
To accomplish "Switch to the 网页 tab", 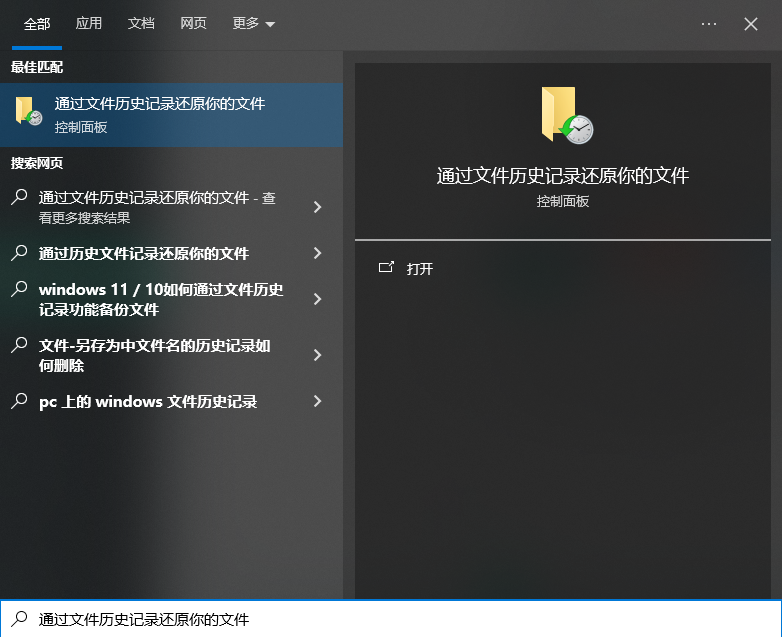I will 193,24.
